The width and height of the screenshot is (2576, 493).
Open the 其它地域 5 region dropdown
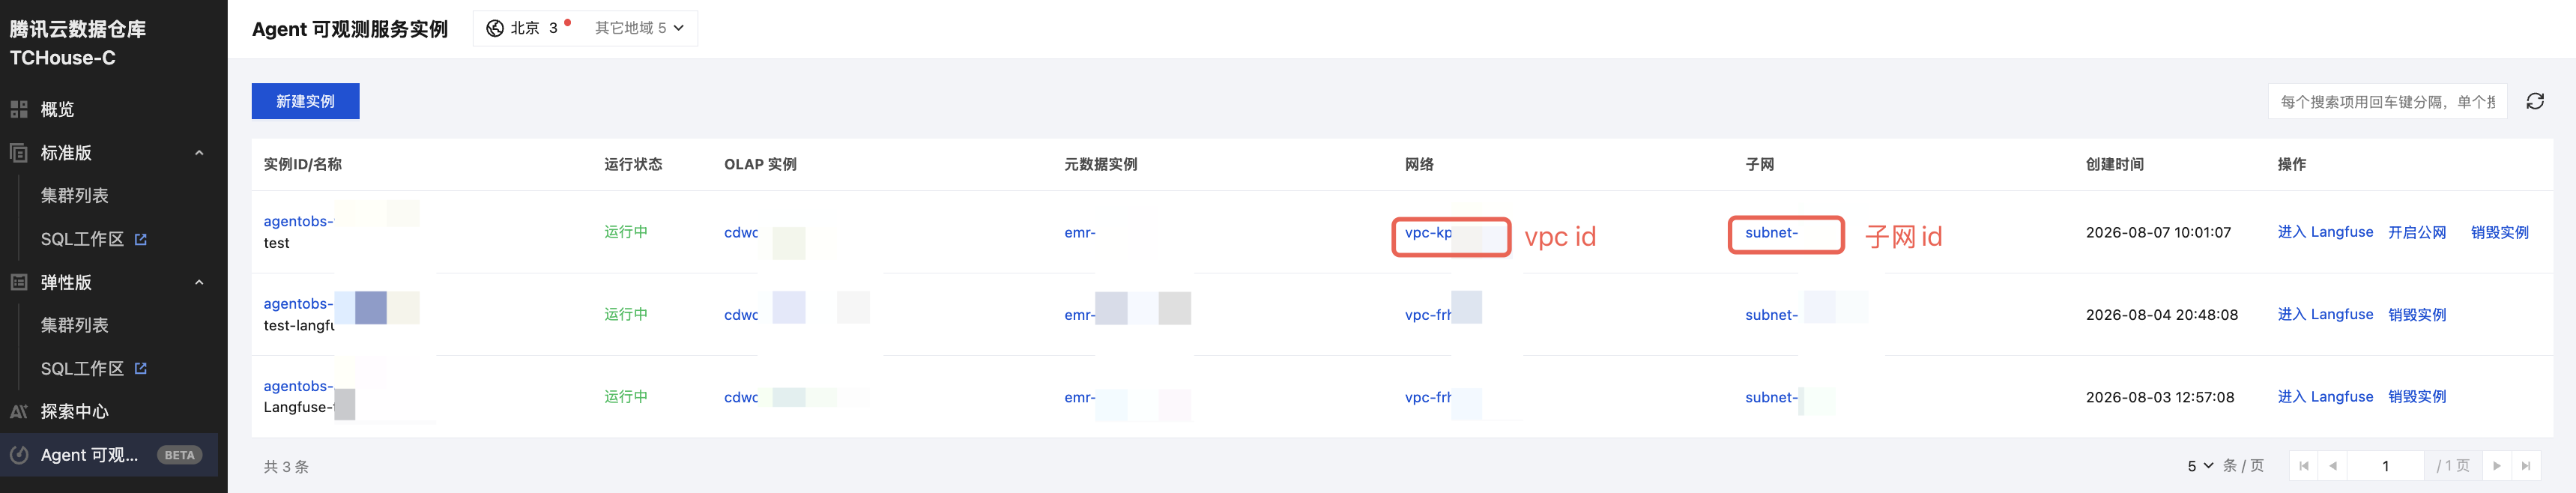tap(639, 28)
